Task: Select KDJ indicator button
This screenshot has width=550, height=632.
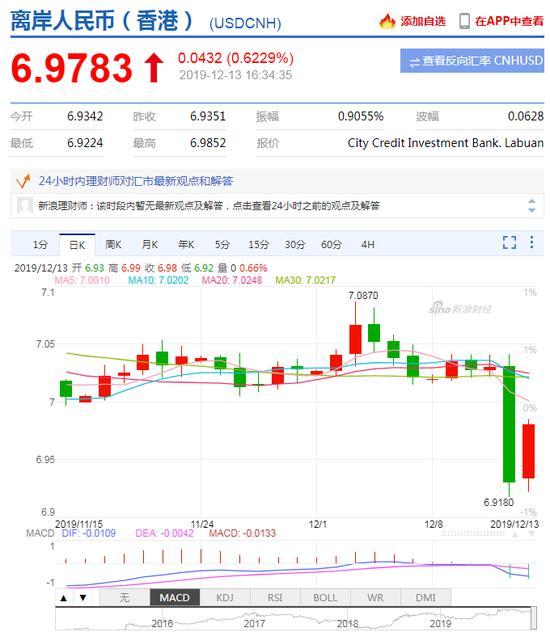Action: (x=225, y=598)
